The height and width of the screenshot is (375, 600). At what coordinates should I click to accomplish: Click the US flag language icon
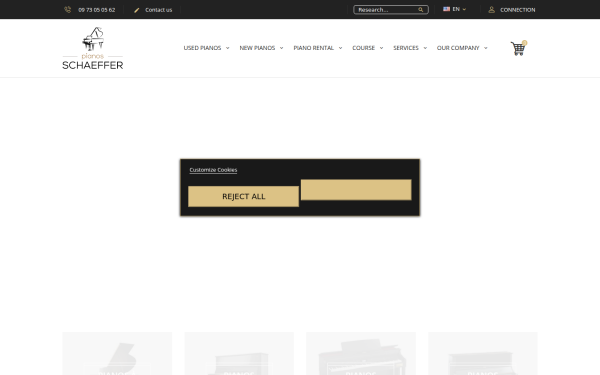[446, 9]
